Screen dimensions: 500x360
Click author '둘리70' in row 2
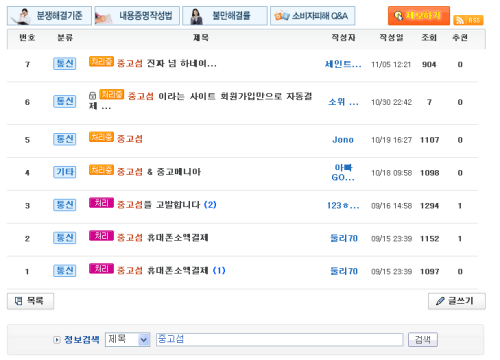coord(344,239)
